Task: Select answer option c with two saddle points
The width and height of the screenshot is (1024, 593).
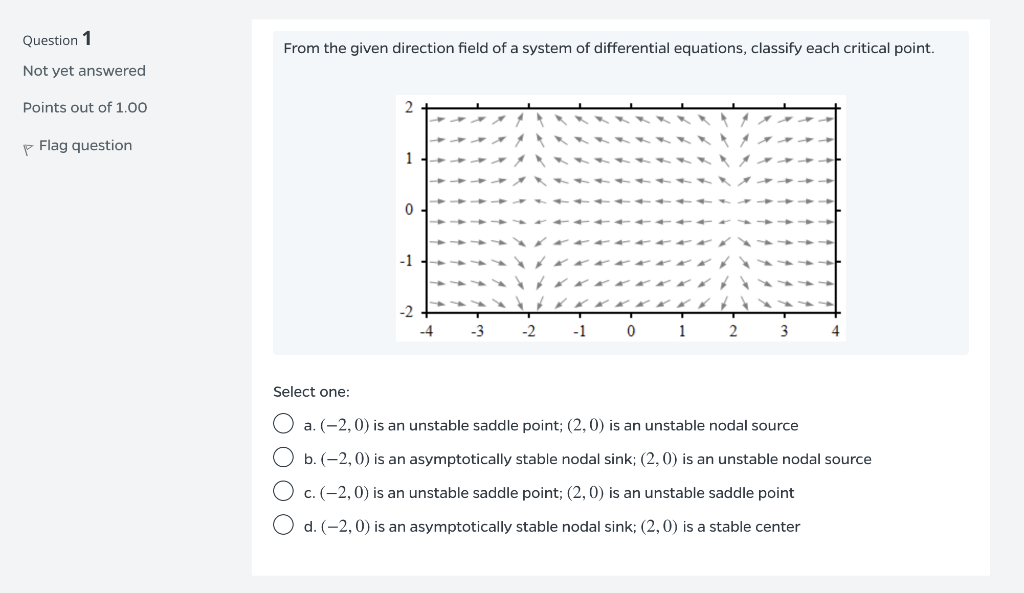Action: (x=284, y=490)
